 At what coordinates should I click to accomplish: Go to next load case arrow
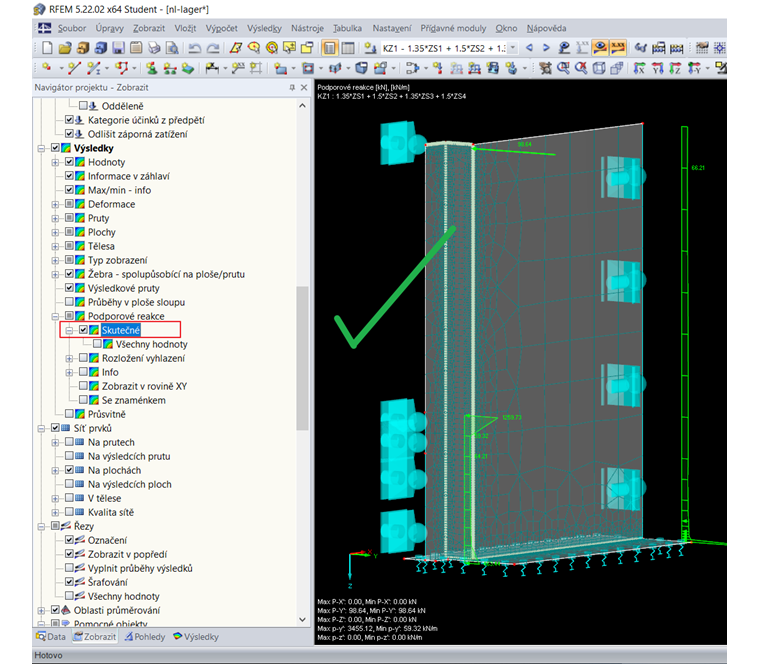pyautogui.click(x=546, y=48)
